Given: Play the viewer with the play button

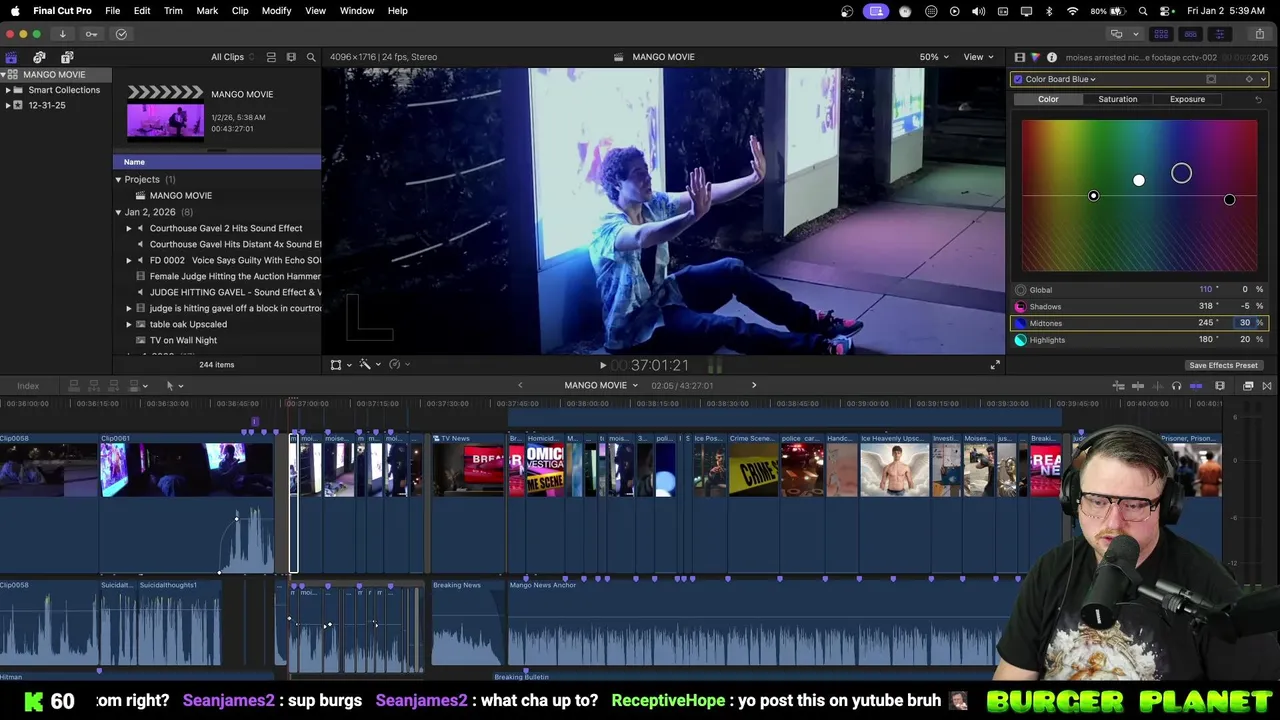Looking at the screenshot, I should tap(602, 366).
